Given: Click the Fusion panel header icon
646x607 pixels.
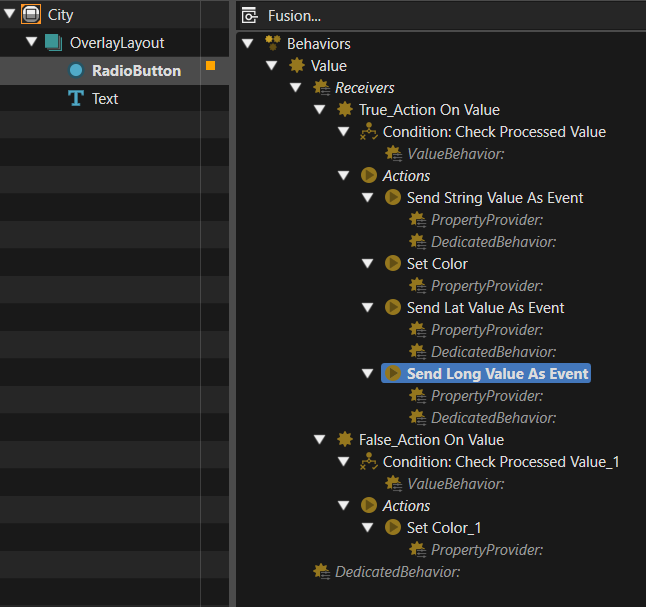Looking at the screenshot, I should (249, 16).
